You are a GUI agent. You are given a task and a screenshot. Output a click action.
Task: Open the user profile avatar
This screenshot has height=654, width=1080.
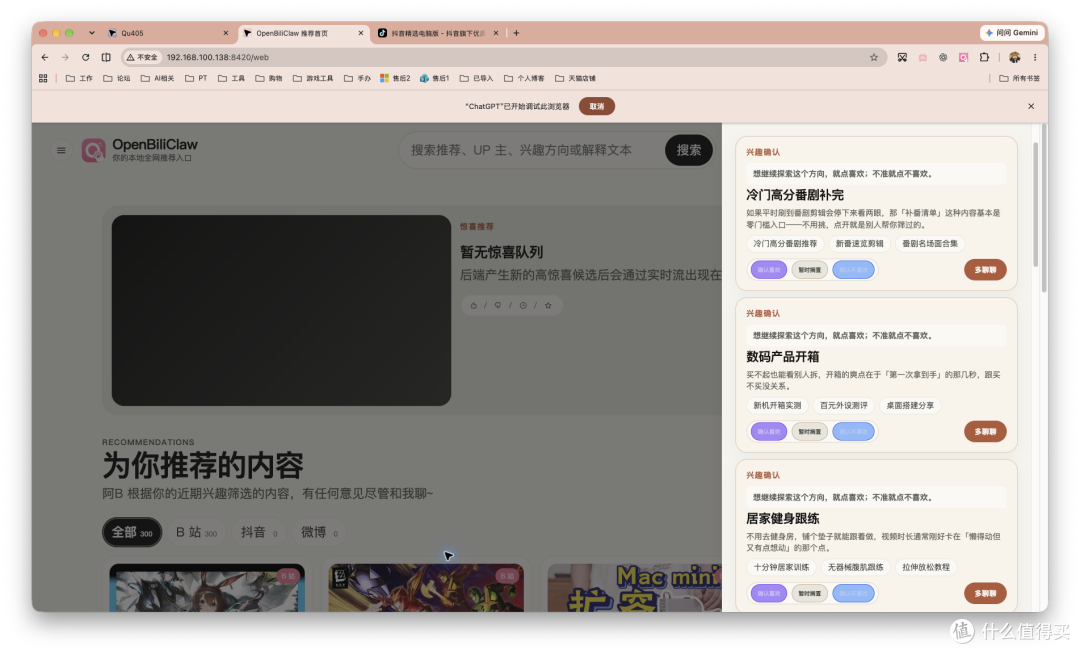point(1015,57)
